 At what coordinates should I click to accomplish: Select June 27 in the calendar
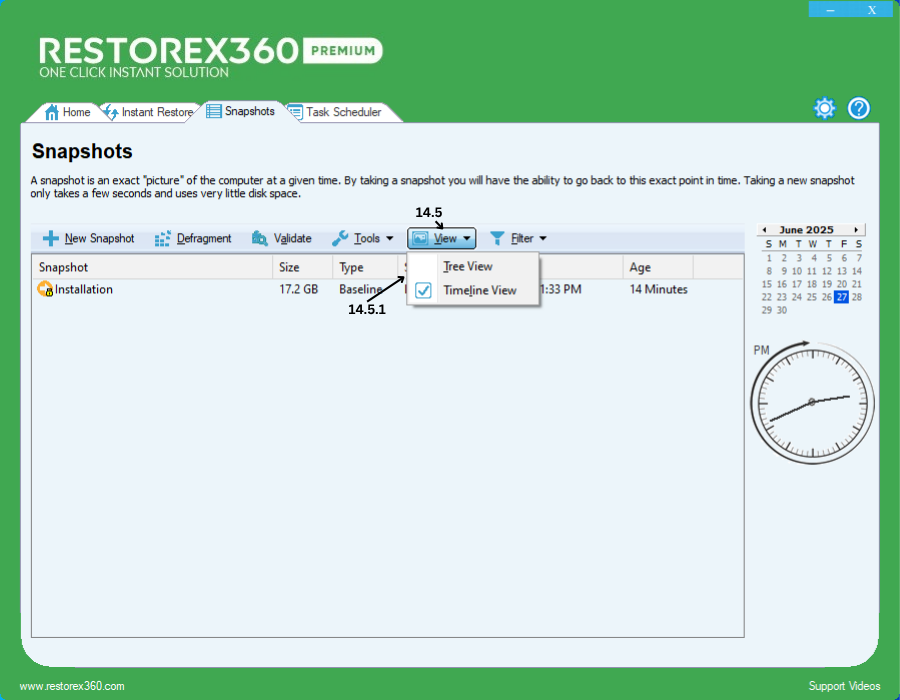841,297
